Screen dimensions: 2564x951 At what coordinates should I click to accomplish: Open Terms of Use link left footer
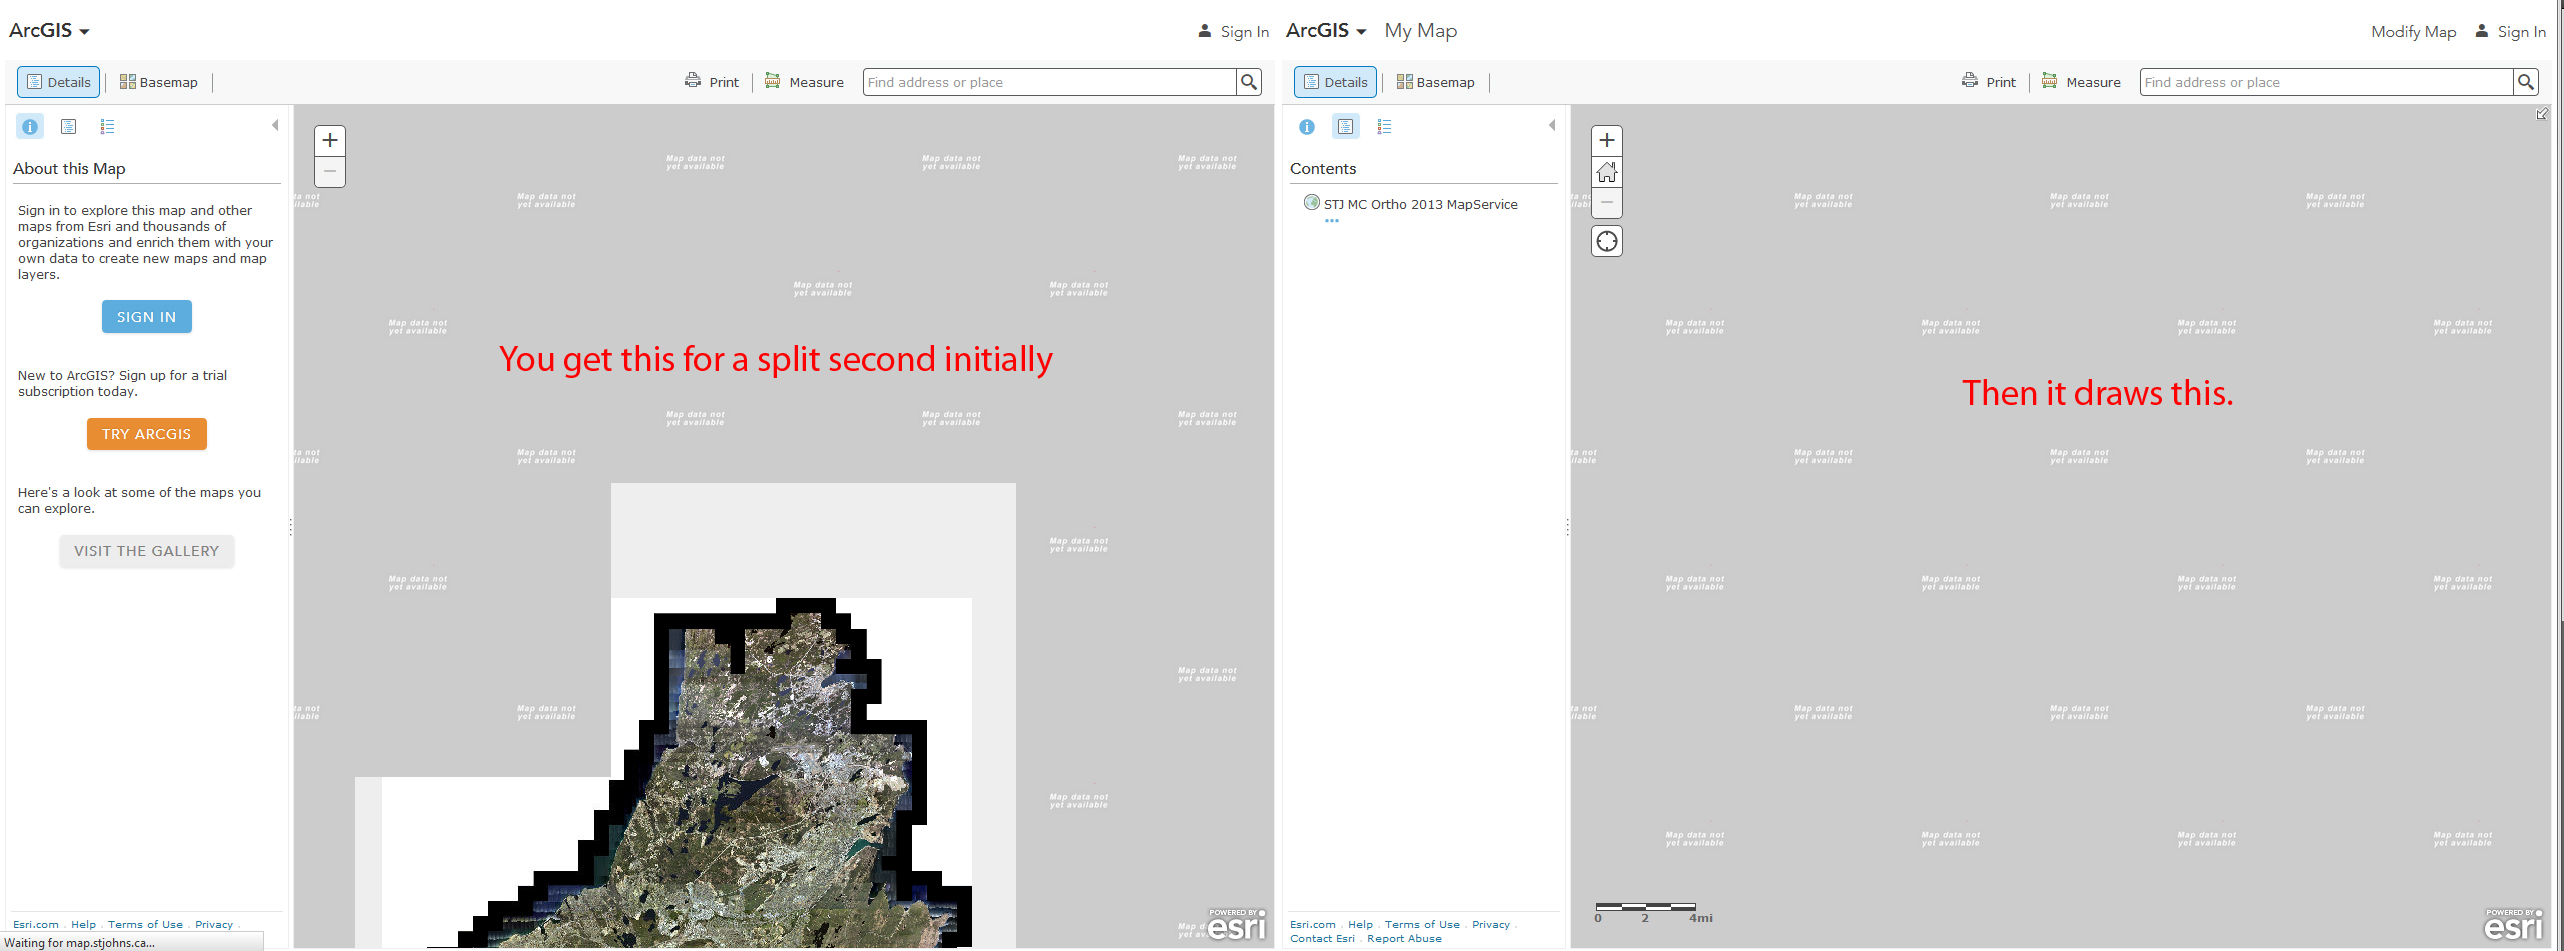[x=145, y=924]
